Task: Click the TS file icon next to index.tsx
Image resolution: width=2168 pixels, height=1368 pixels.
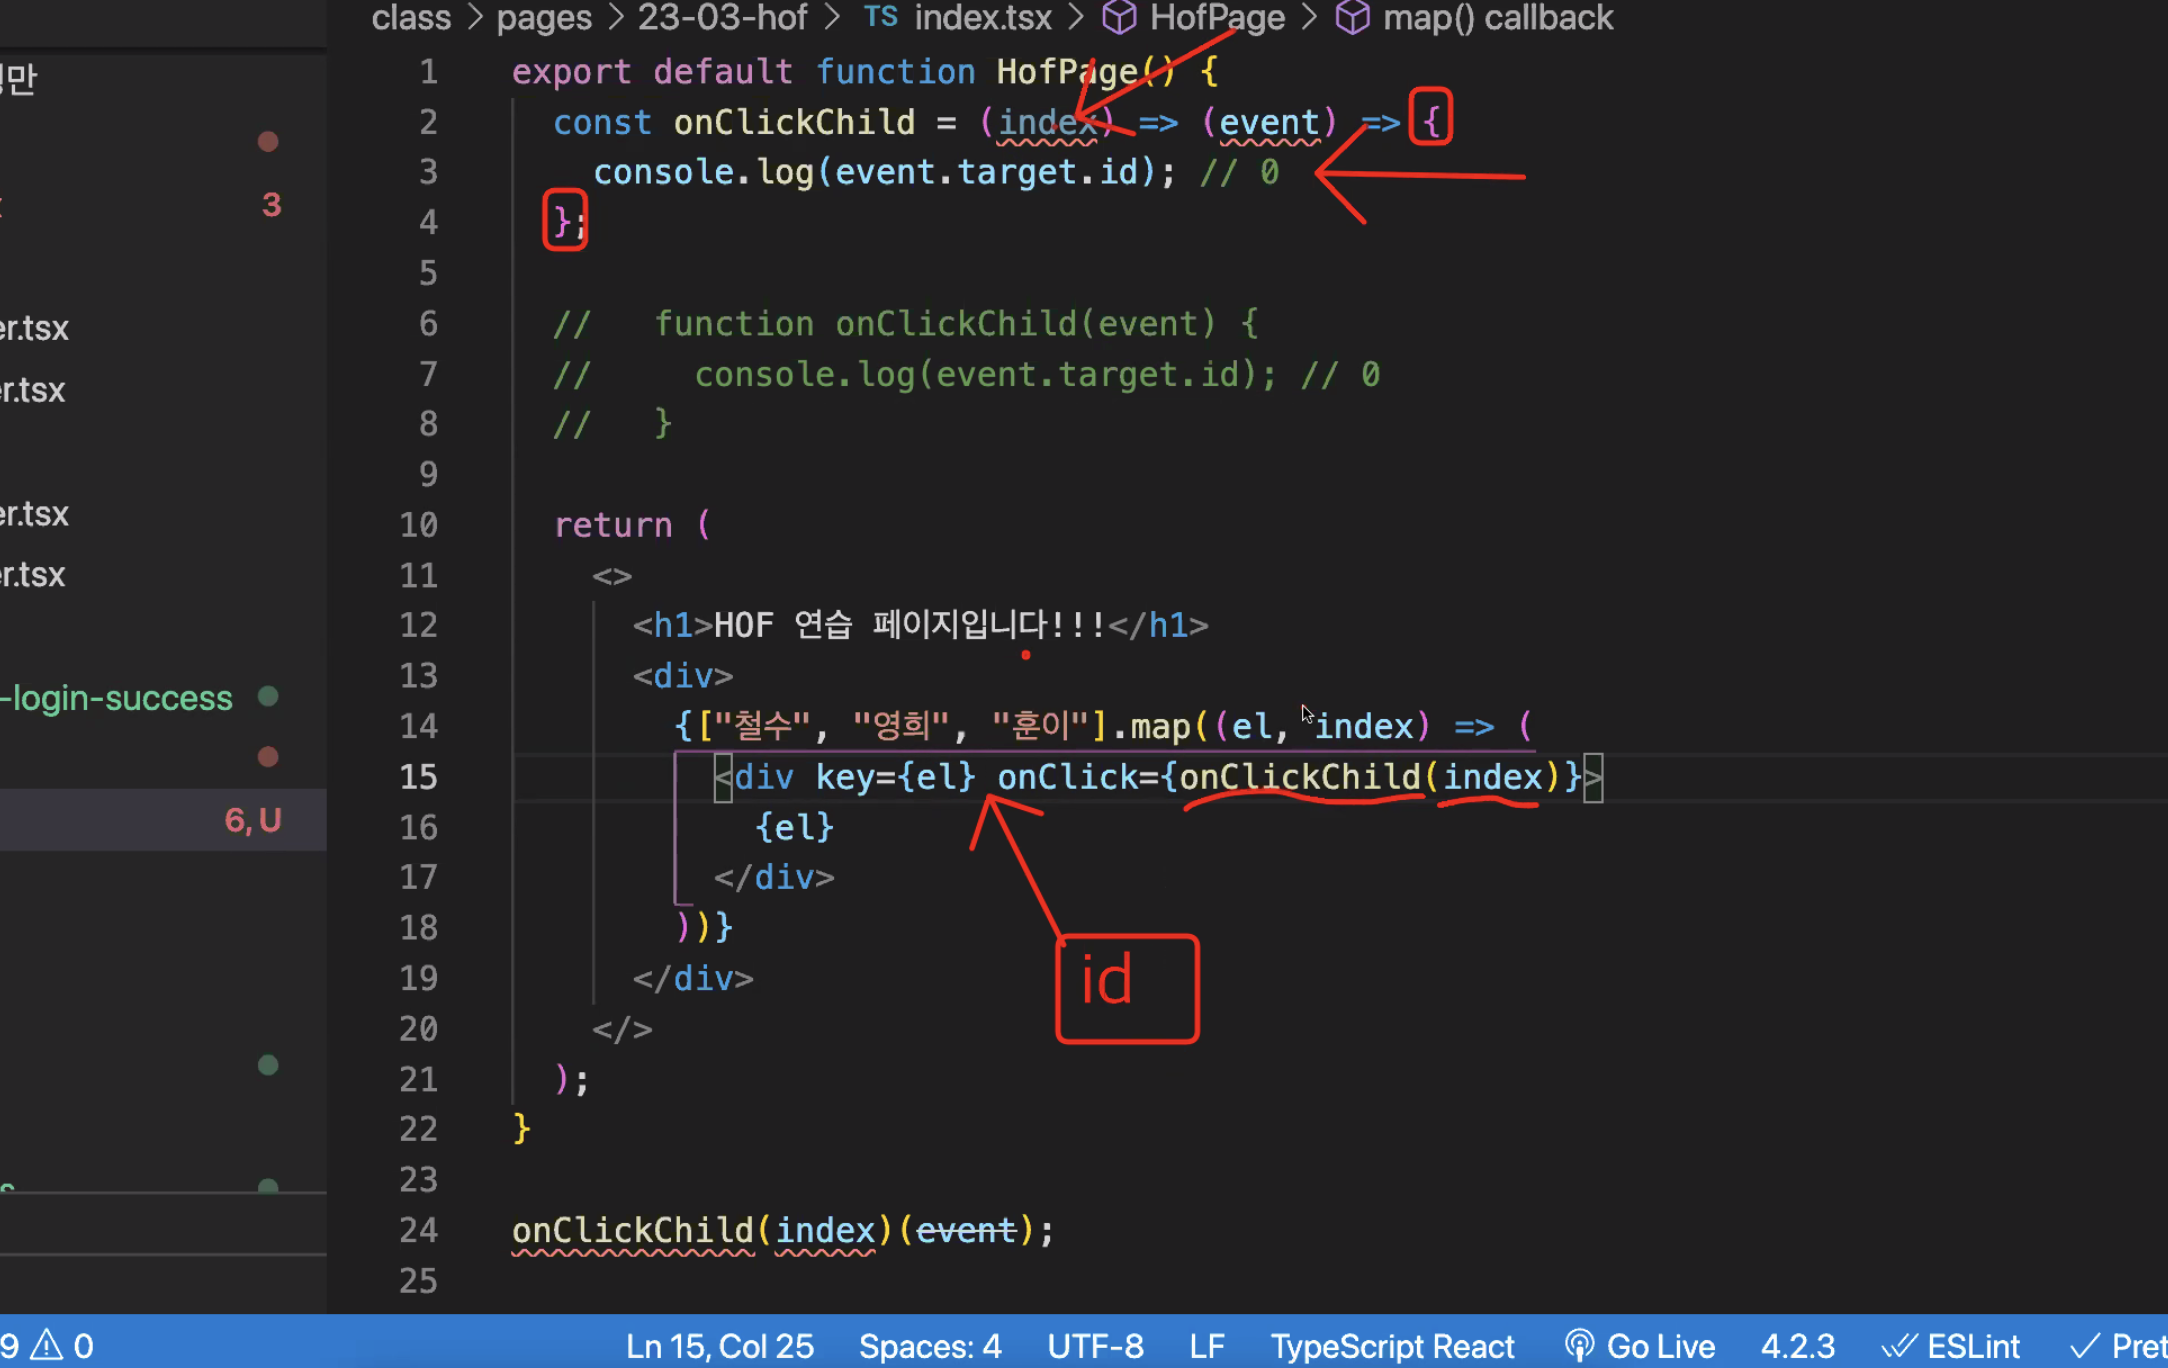Action: tap(880, 17)
